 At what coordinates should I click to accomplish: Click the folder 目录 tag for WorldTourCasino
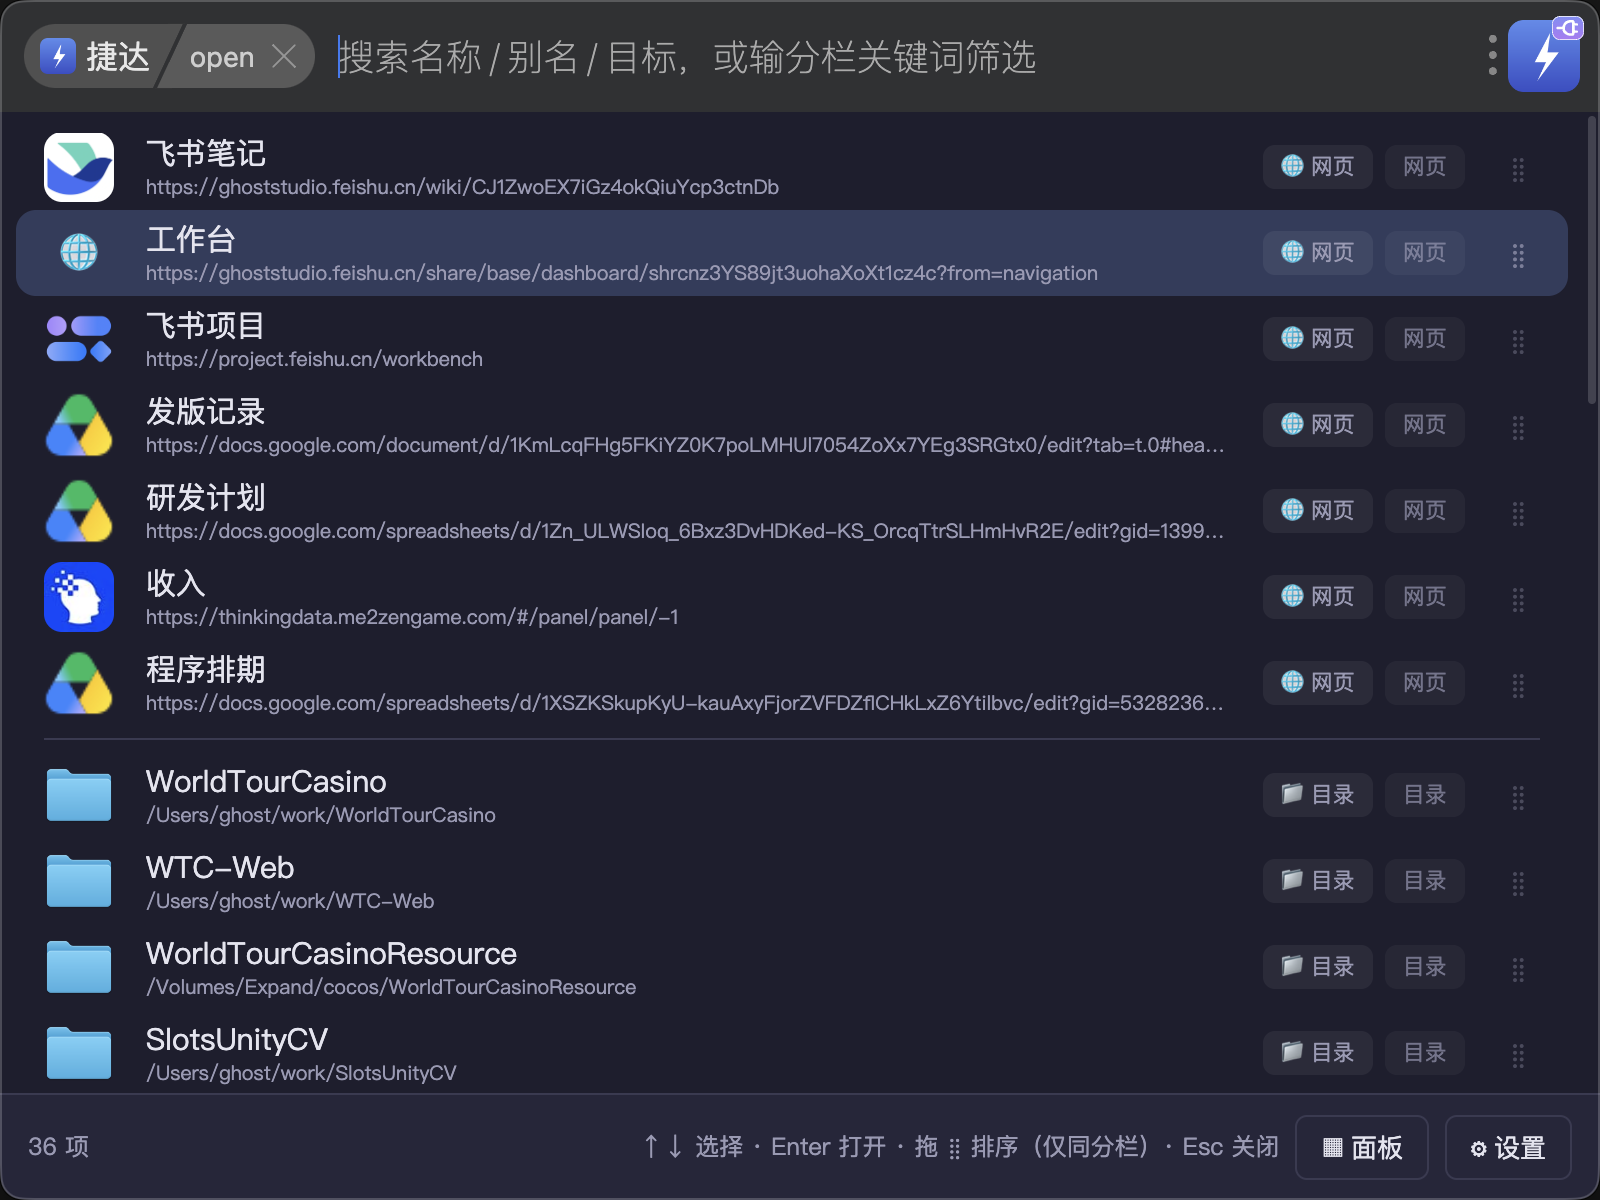coord(1317,794)
